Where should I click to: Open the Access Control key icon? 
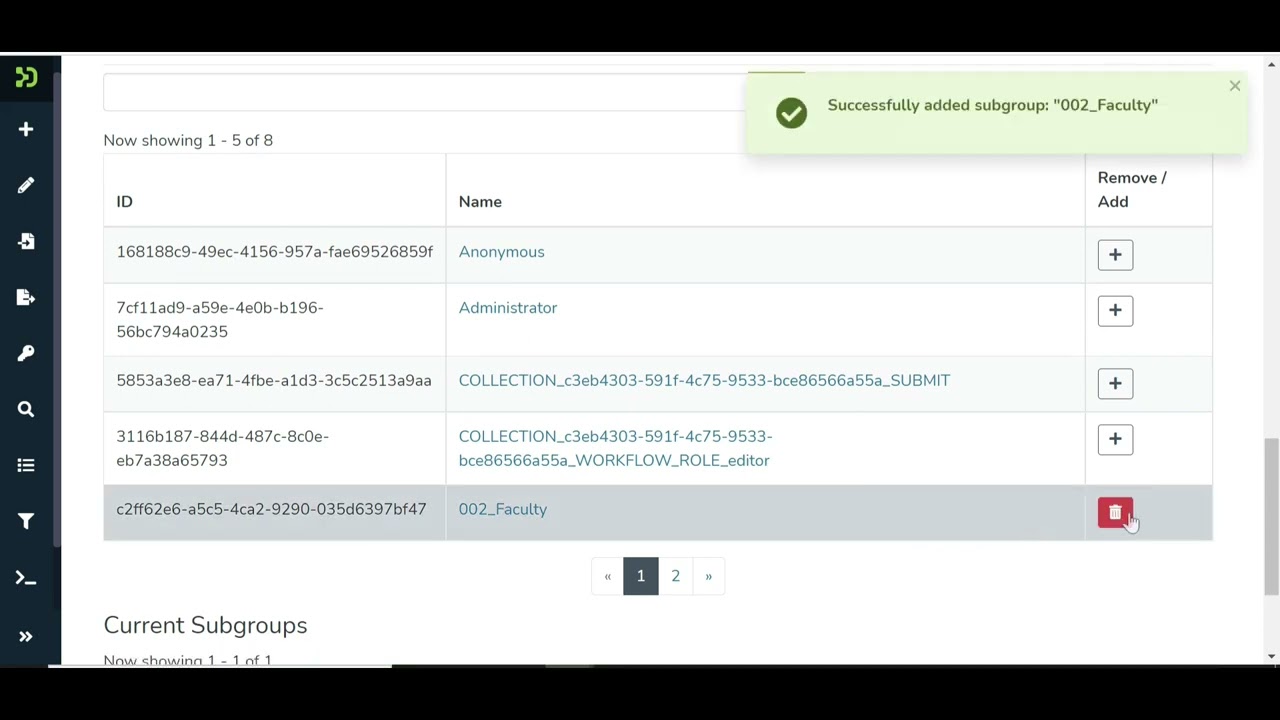click(26, 353)
